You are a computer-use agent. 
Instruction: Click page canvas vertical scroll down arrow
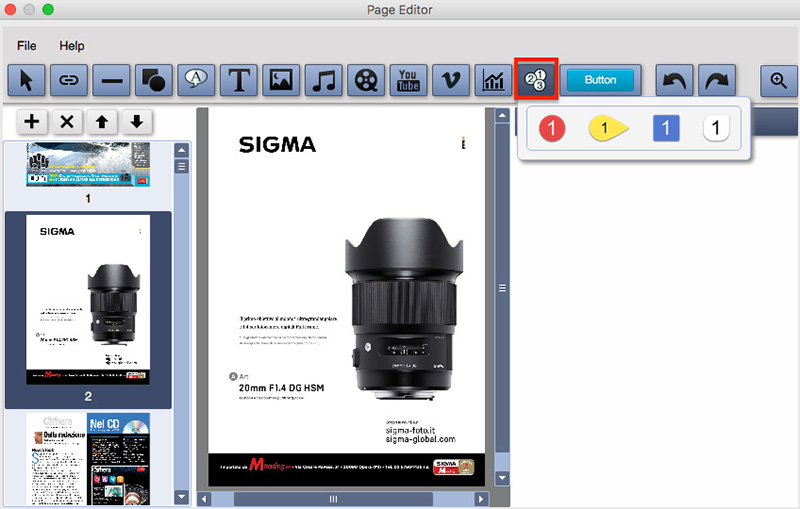tap(502, 478)
